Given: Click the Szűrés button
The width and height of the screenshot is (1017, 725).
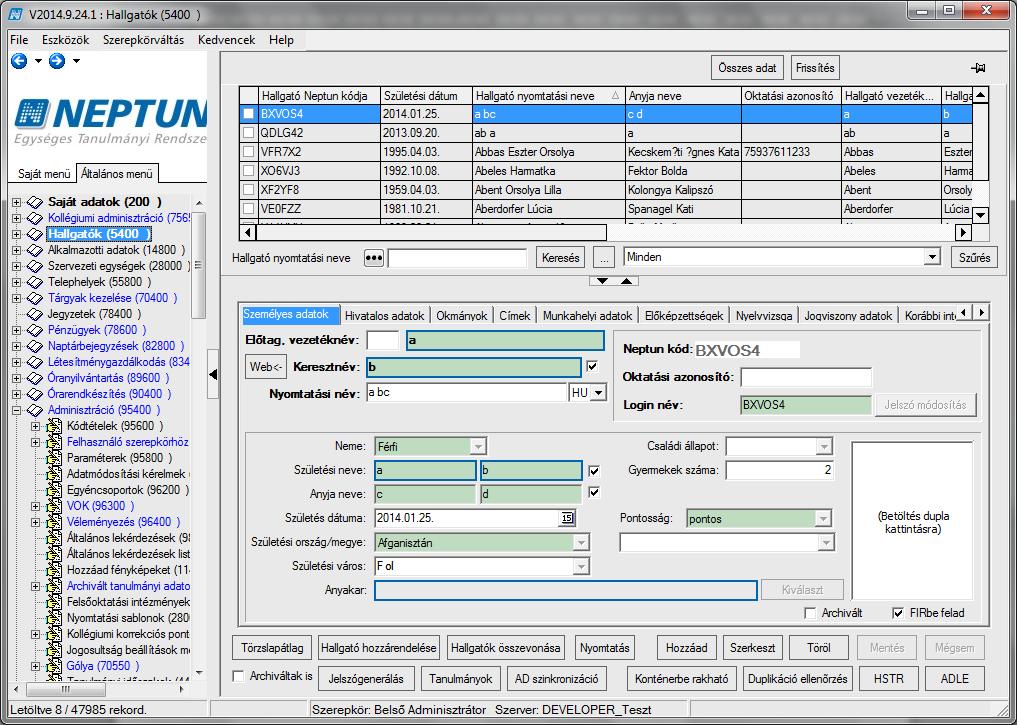Looking at the screenshot, I should [x=975, y=257].
